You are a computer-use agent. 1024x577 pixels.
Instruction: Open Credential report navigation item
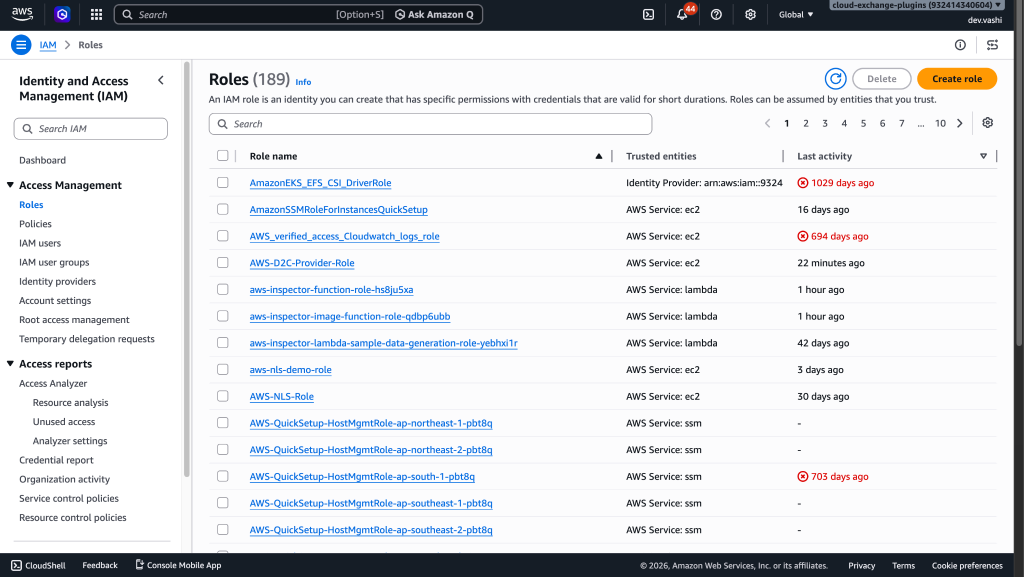point(56,460)
